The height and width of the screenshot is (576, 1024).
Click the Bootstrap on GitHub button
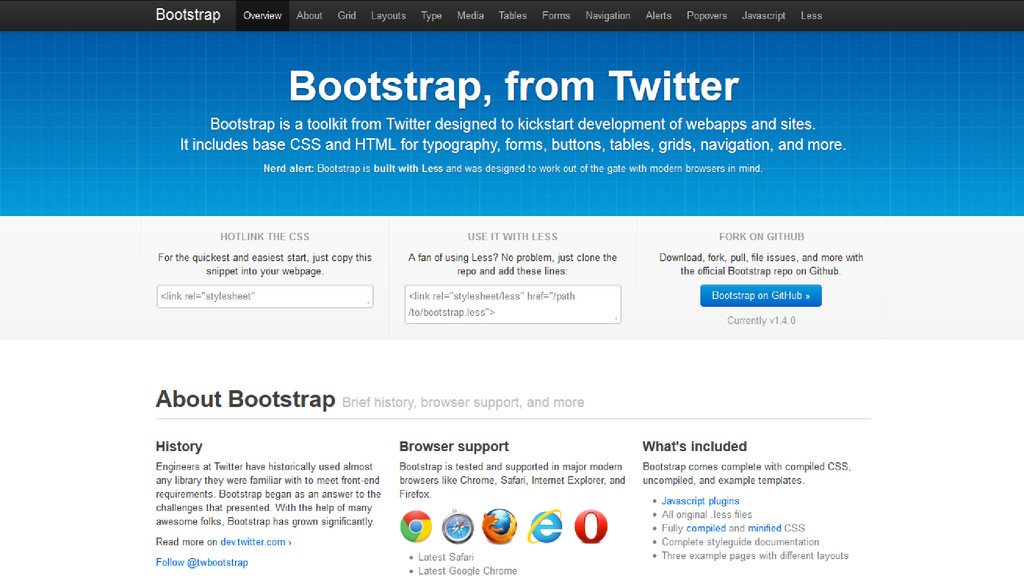pyautogui.click(x=761, y=296)
